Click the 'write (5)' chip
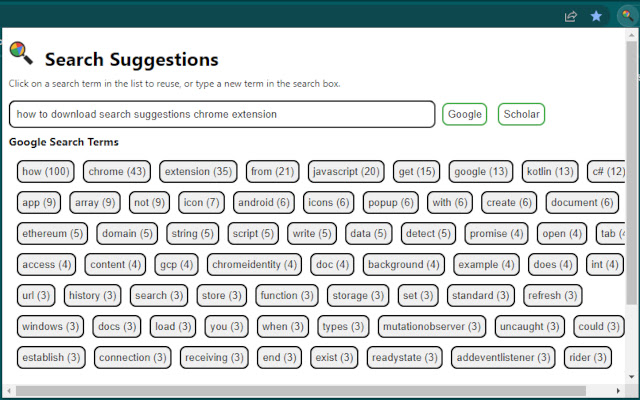Screen dimensions: 640x400 pyautogui.click(x=312, y=233)
